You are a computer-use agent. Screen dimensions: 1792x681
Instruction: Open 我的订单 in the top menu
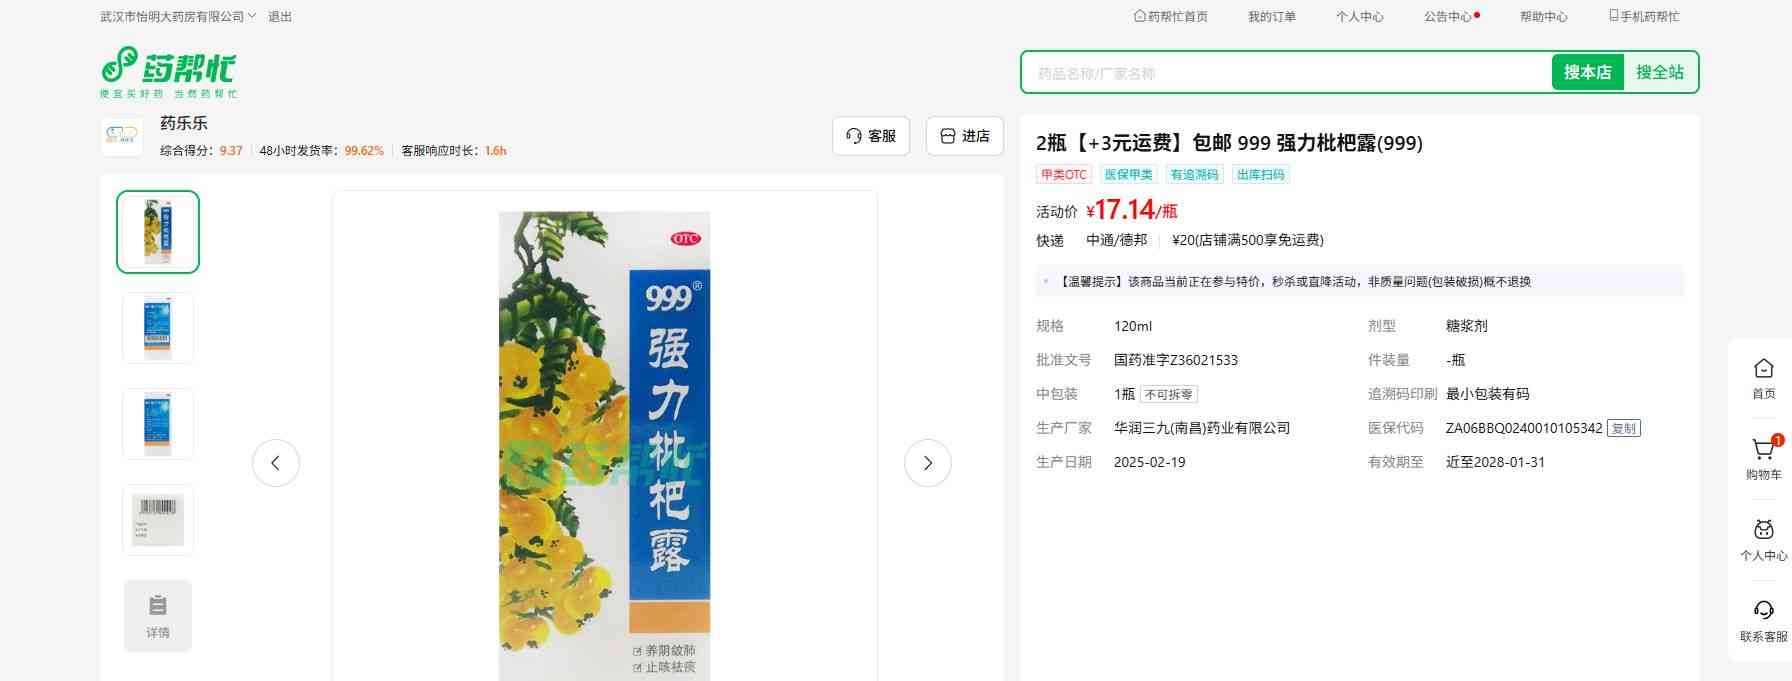point(1271,16)
